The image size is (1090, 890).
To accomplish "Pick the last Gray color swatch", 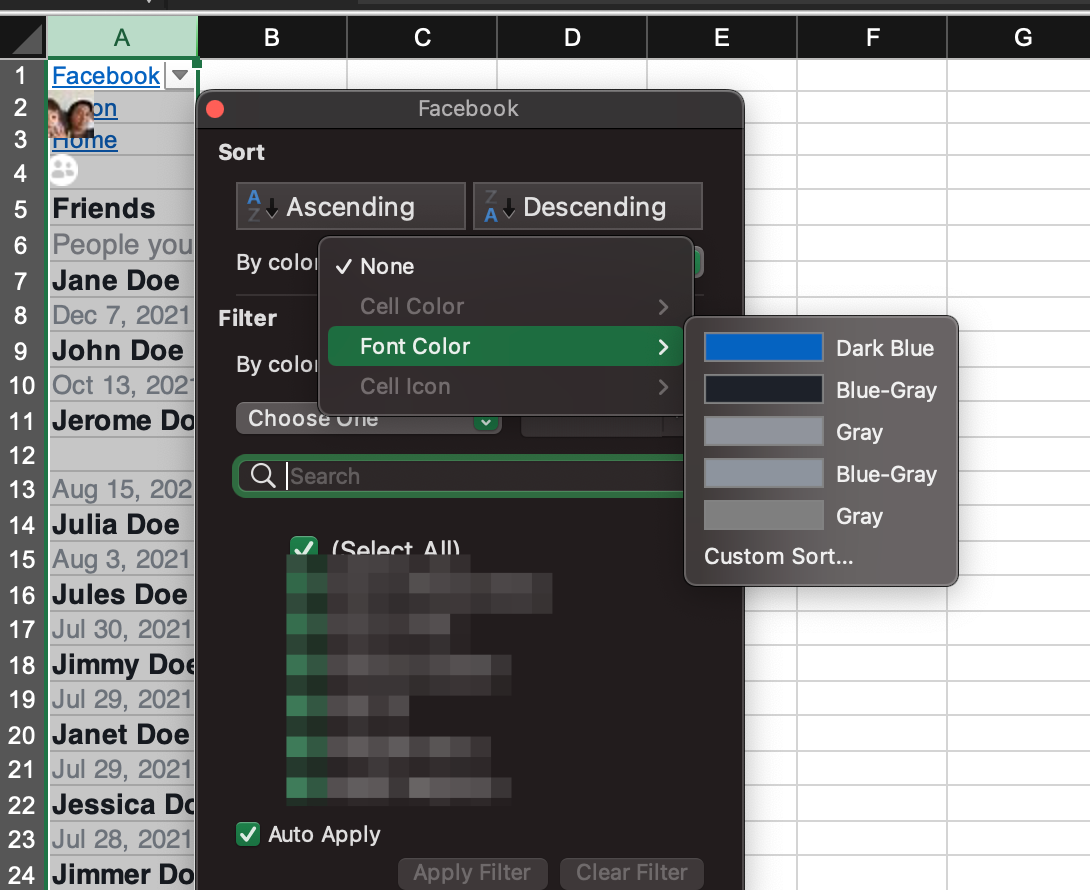I will click(x=763, y=515).
